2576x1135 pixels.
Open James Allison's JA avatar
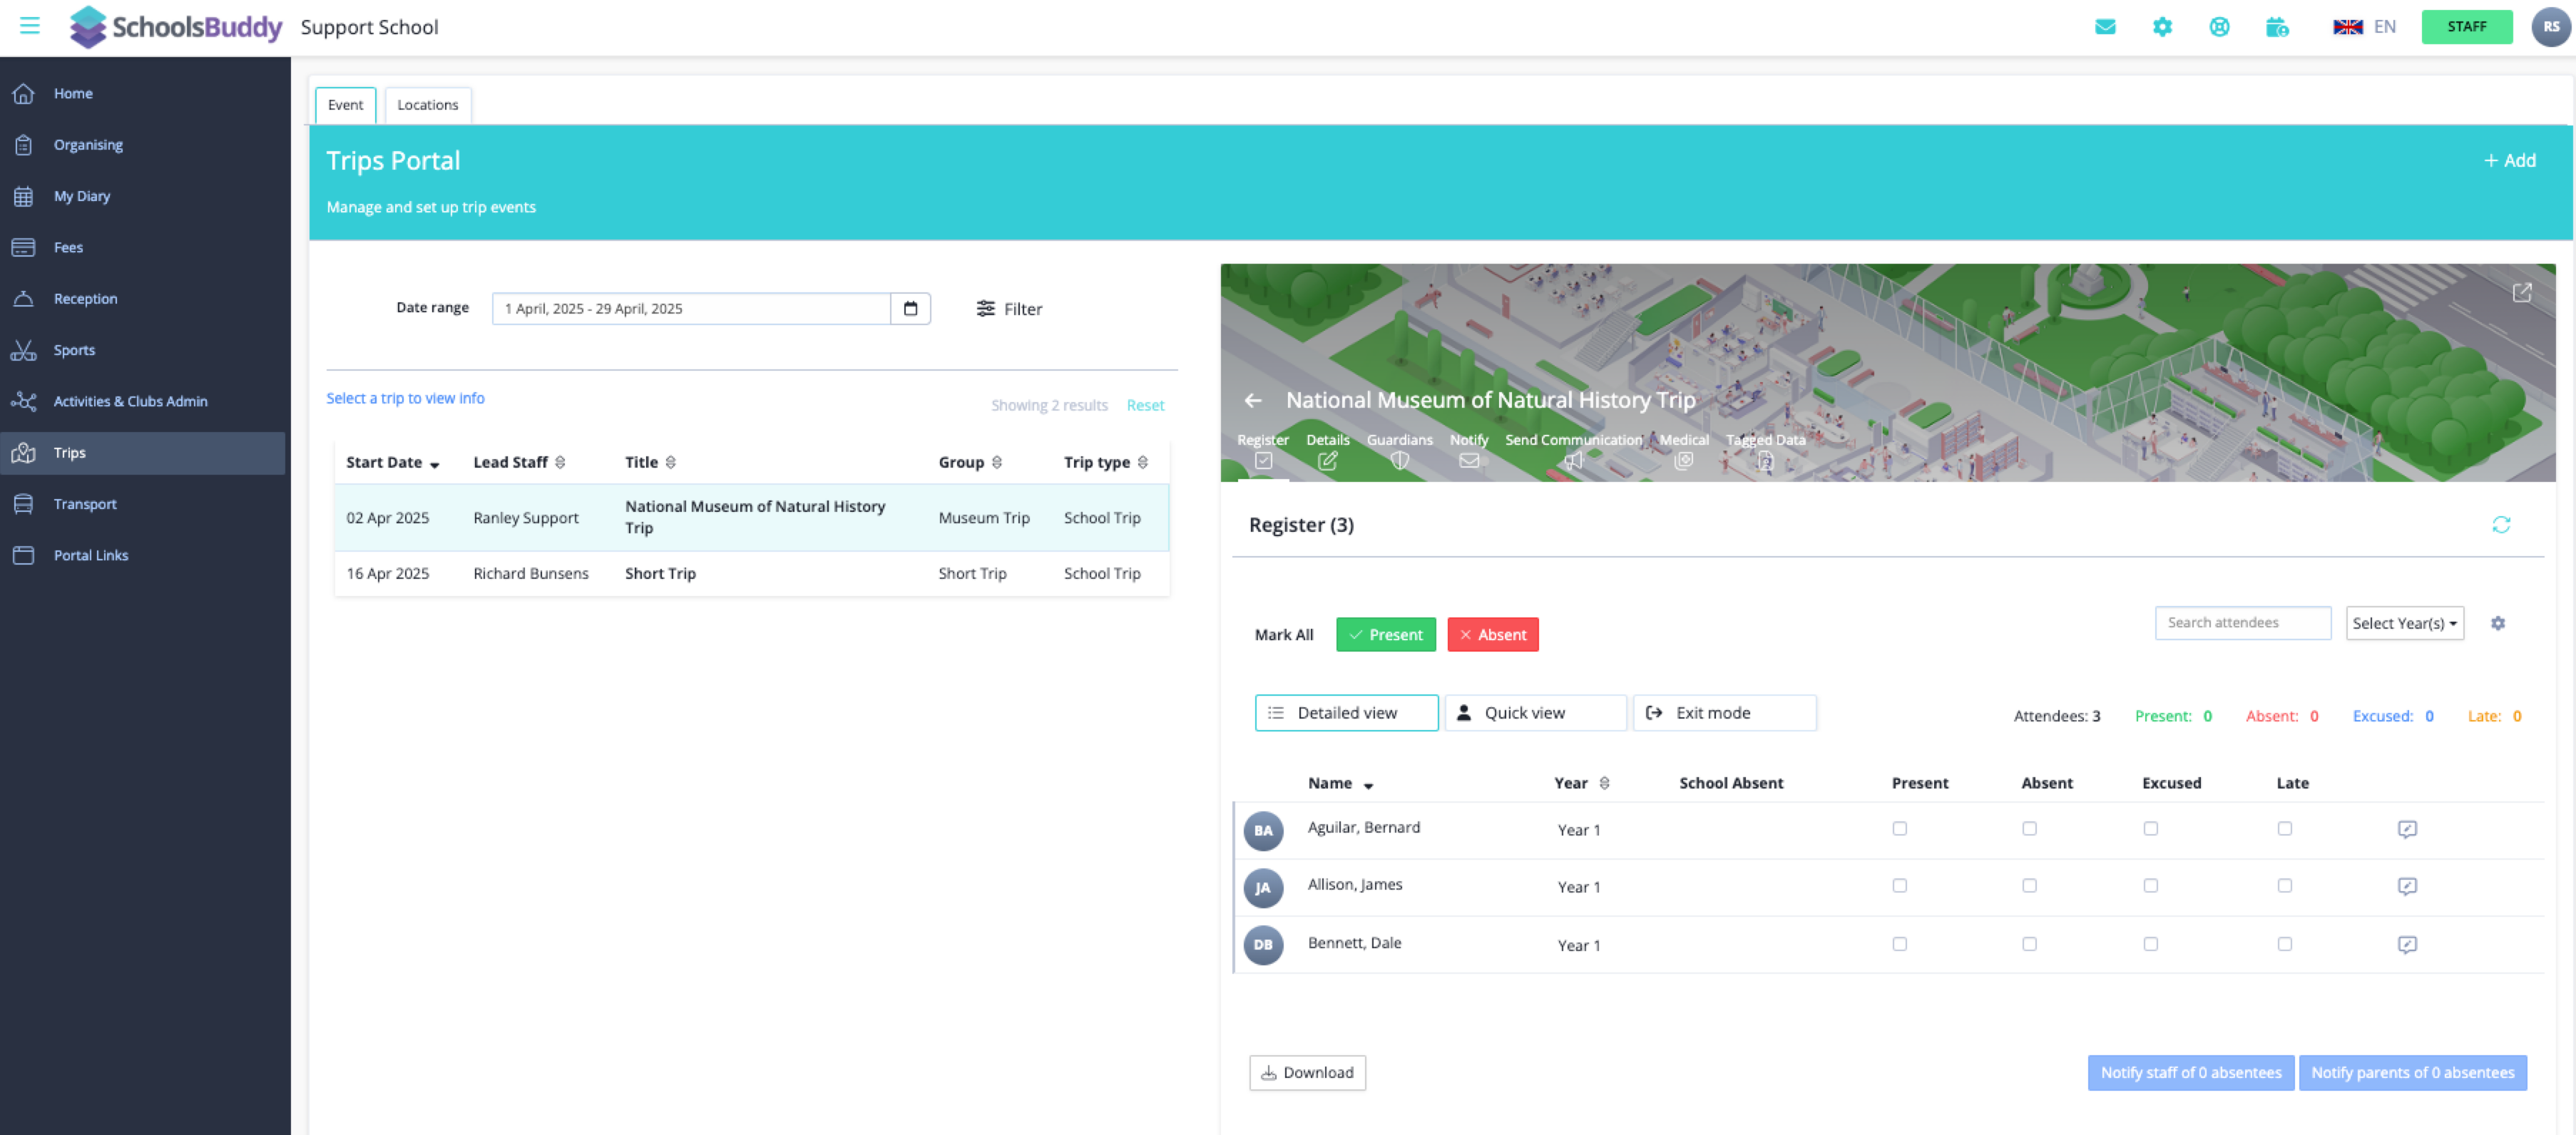point(1263,887)
